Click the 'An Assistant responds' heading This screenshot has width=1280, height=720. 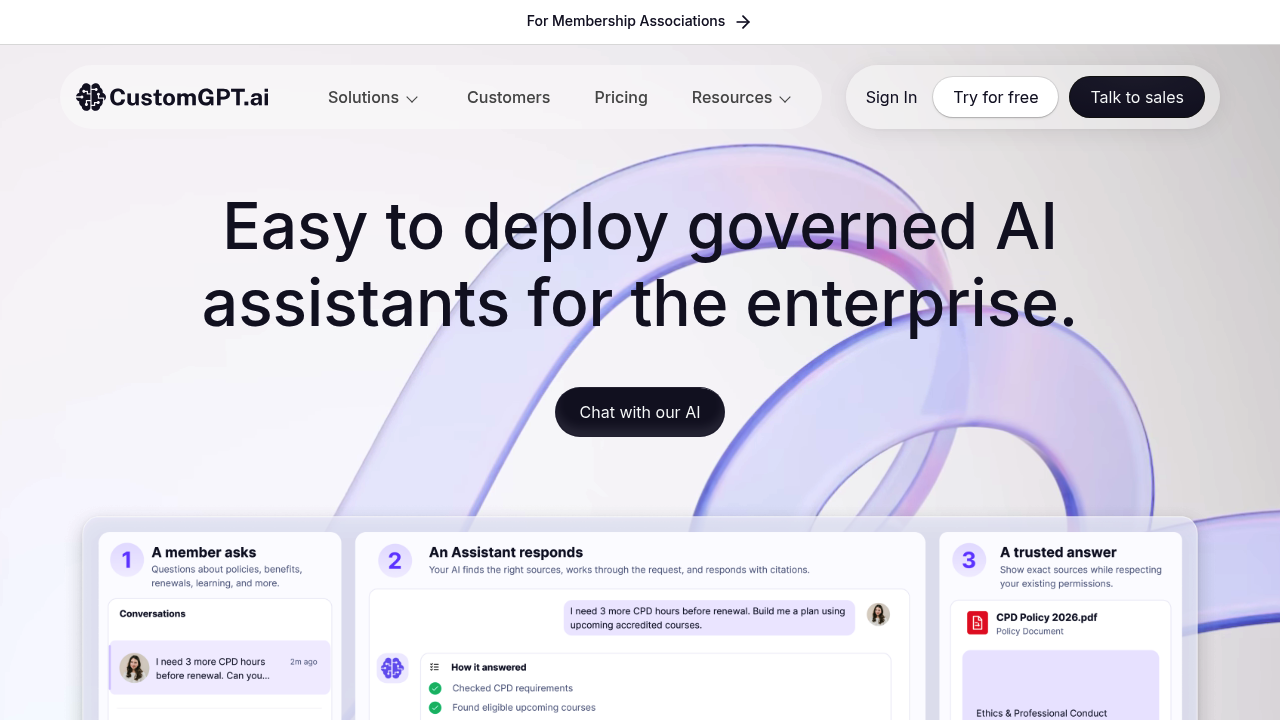pos(506,552)
